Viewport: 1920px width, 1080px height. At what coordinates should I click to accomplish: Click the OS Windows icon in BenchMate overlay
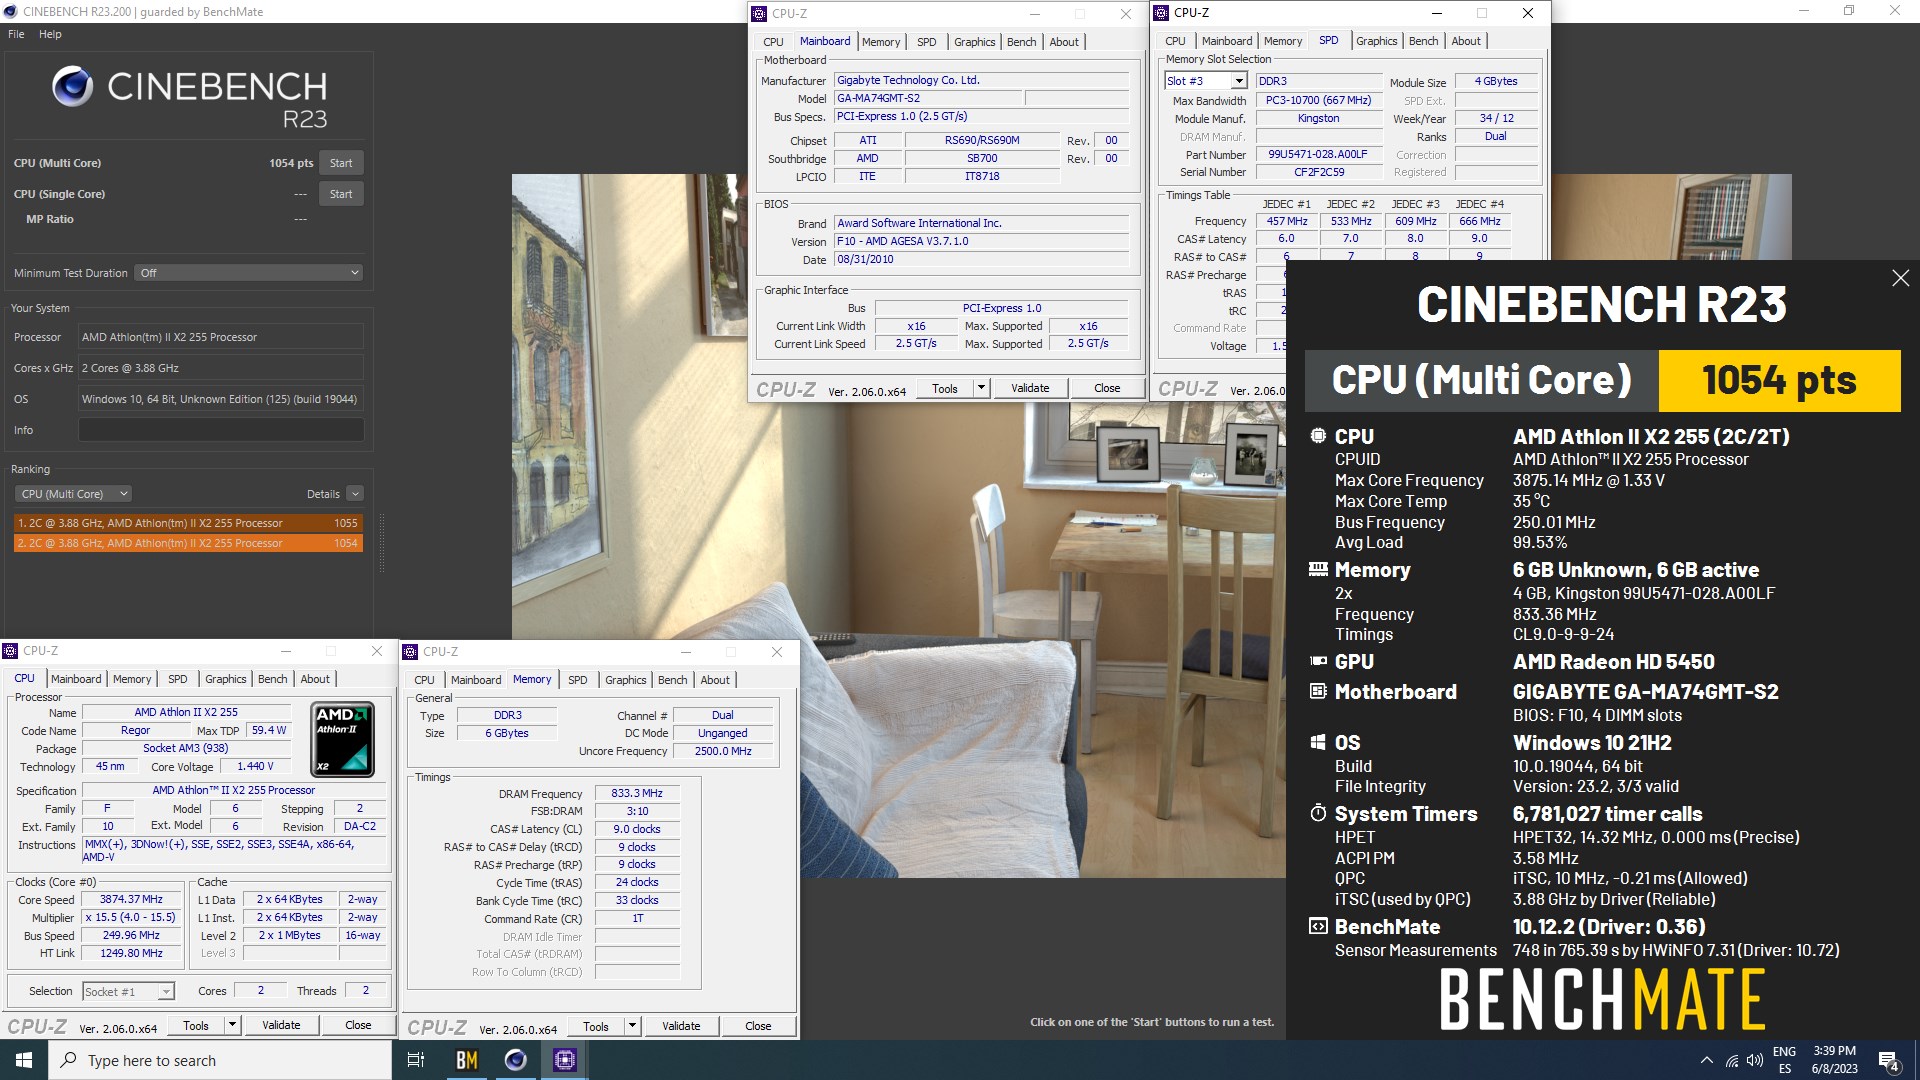pos(1318,742)
